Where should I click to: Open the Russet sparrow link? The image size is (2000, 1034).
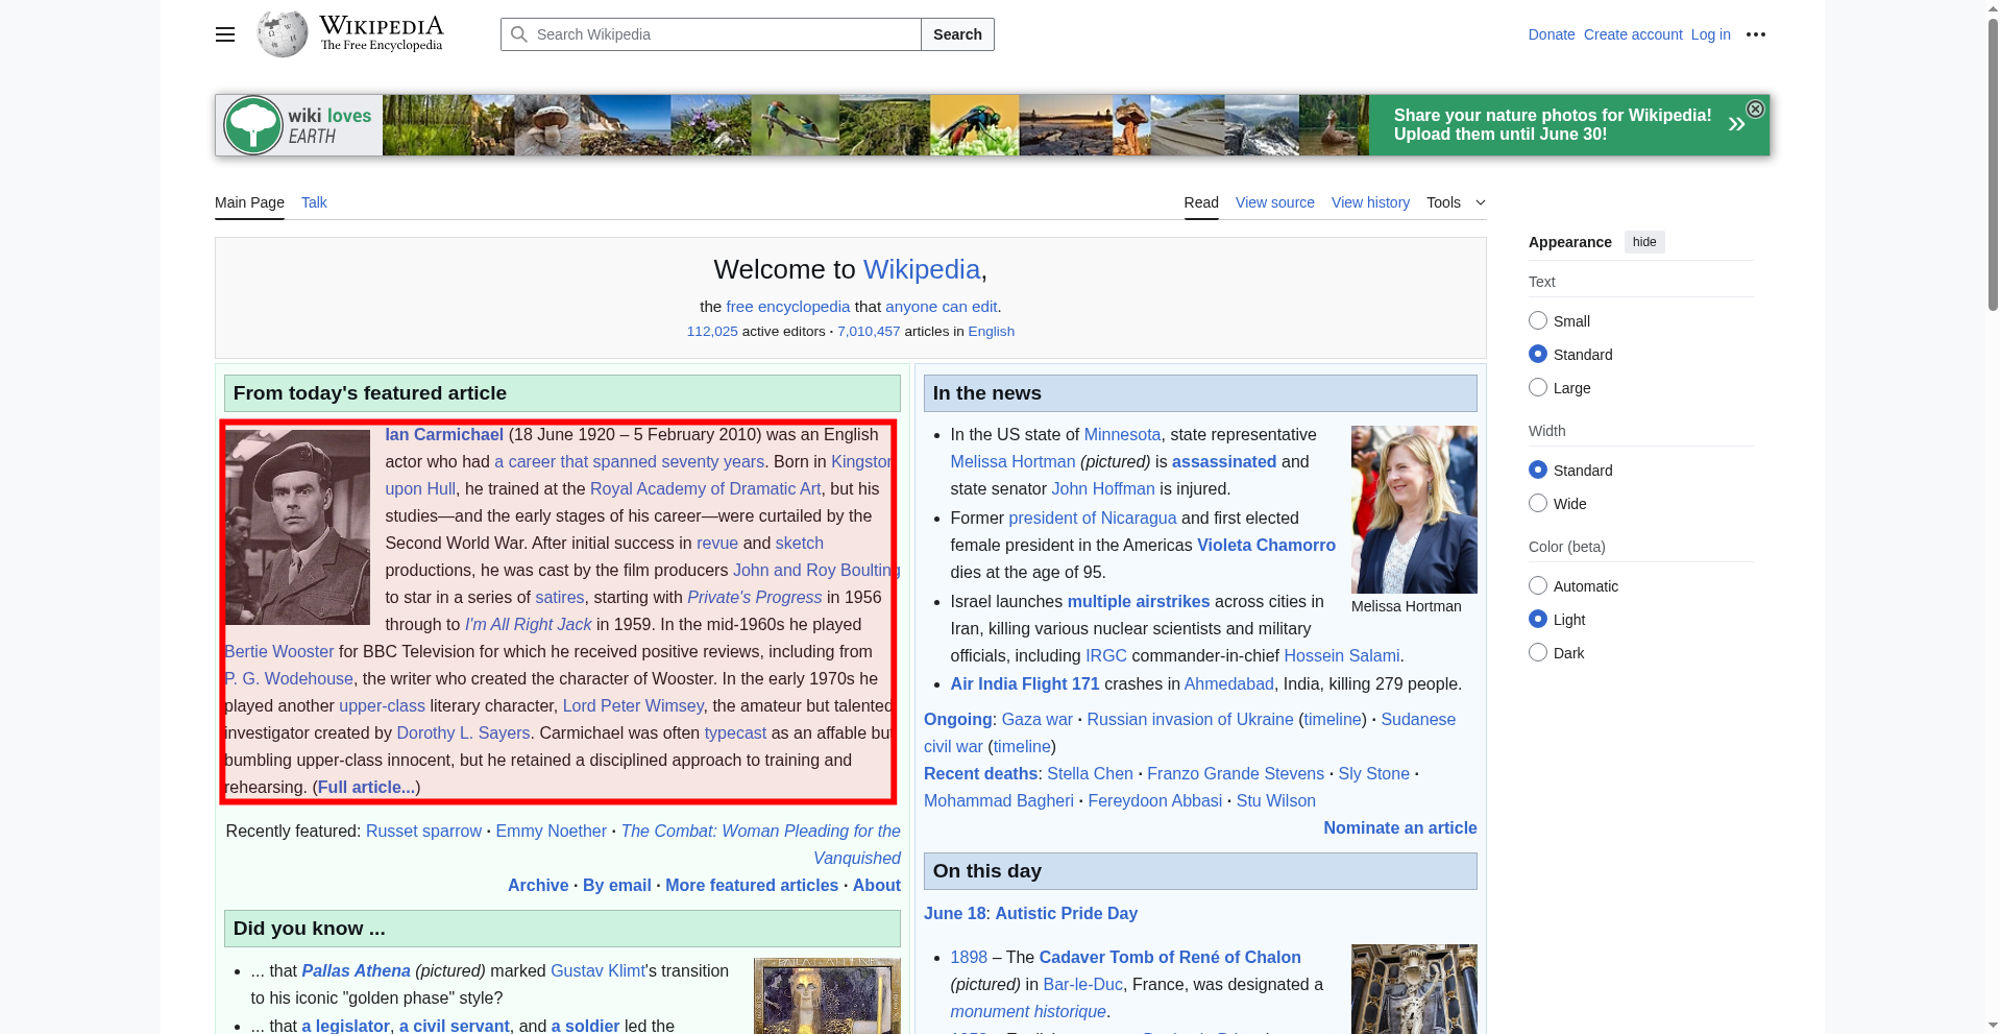click(x=423, y=831)
